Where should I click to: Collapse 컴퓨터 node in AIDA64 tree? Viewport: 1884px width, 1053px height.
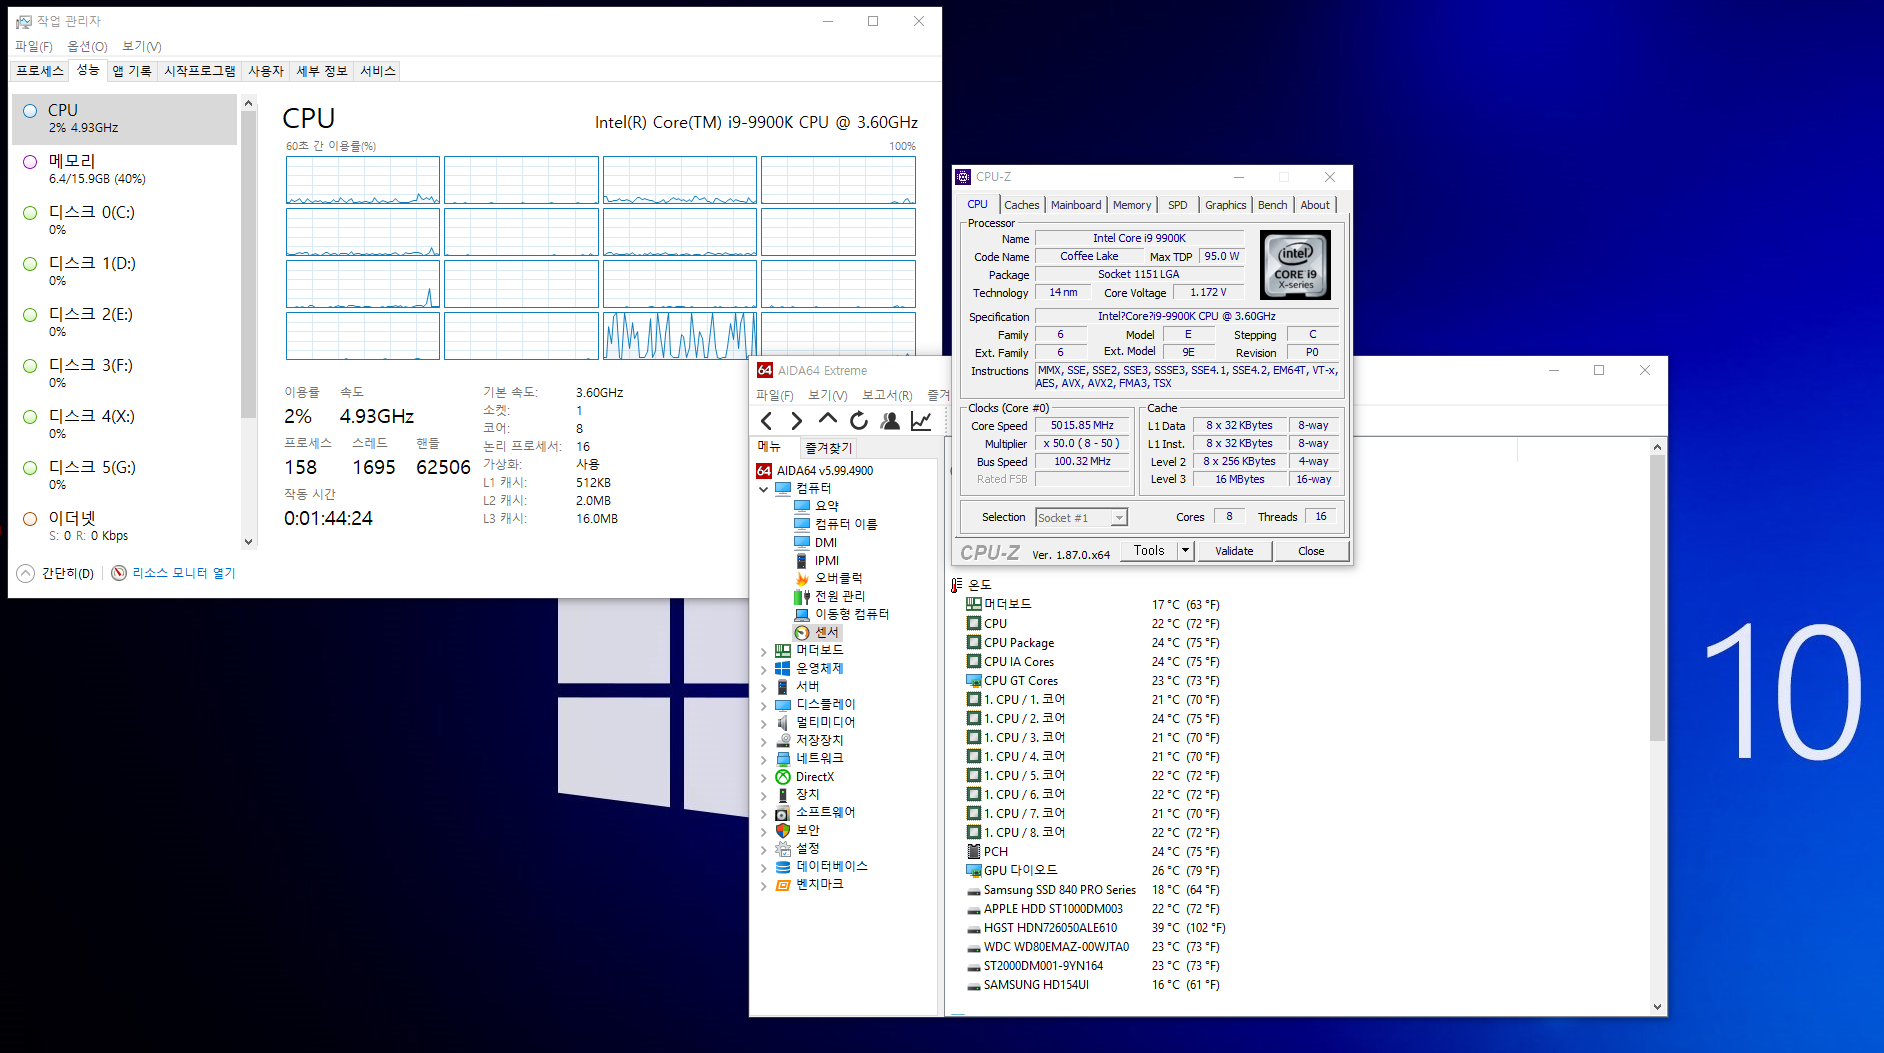tap(764, 489)
